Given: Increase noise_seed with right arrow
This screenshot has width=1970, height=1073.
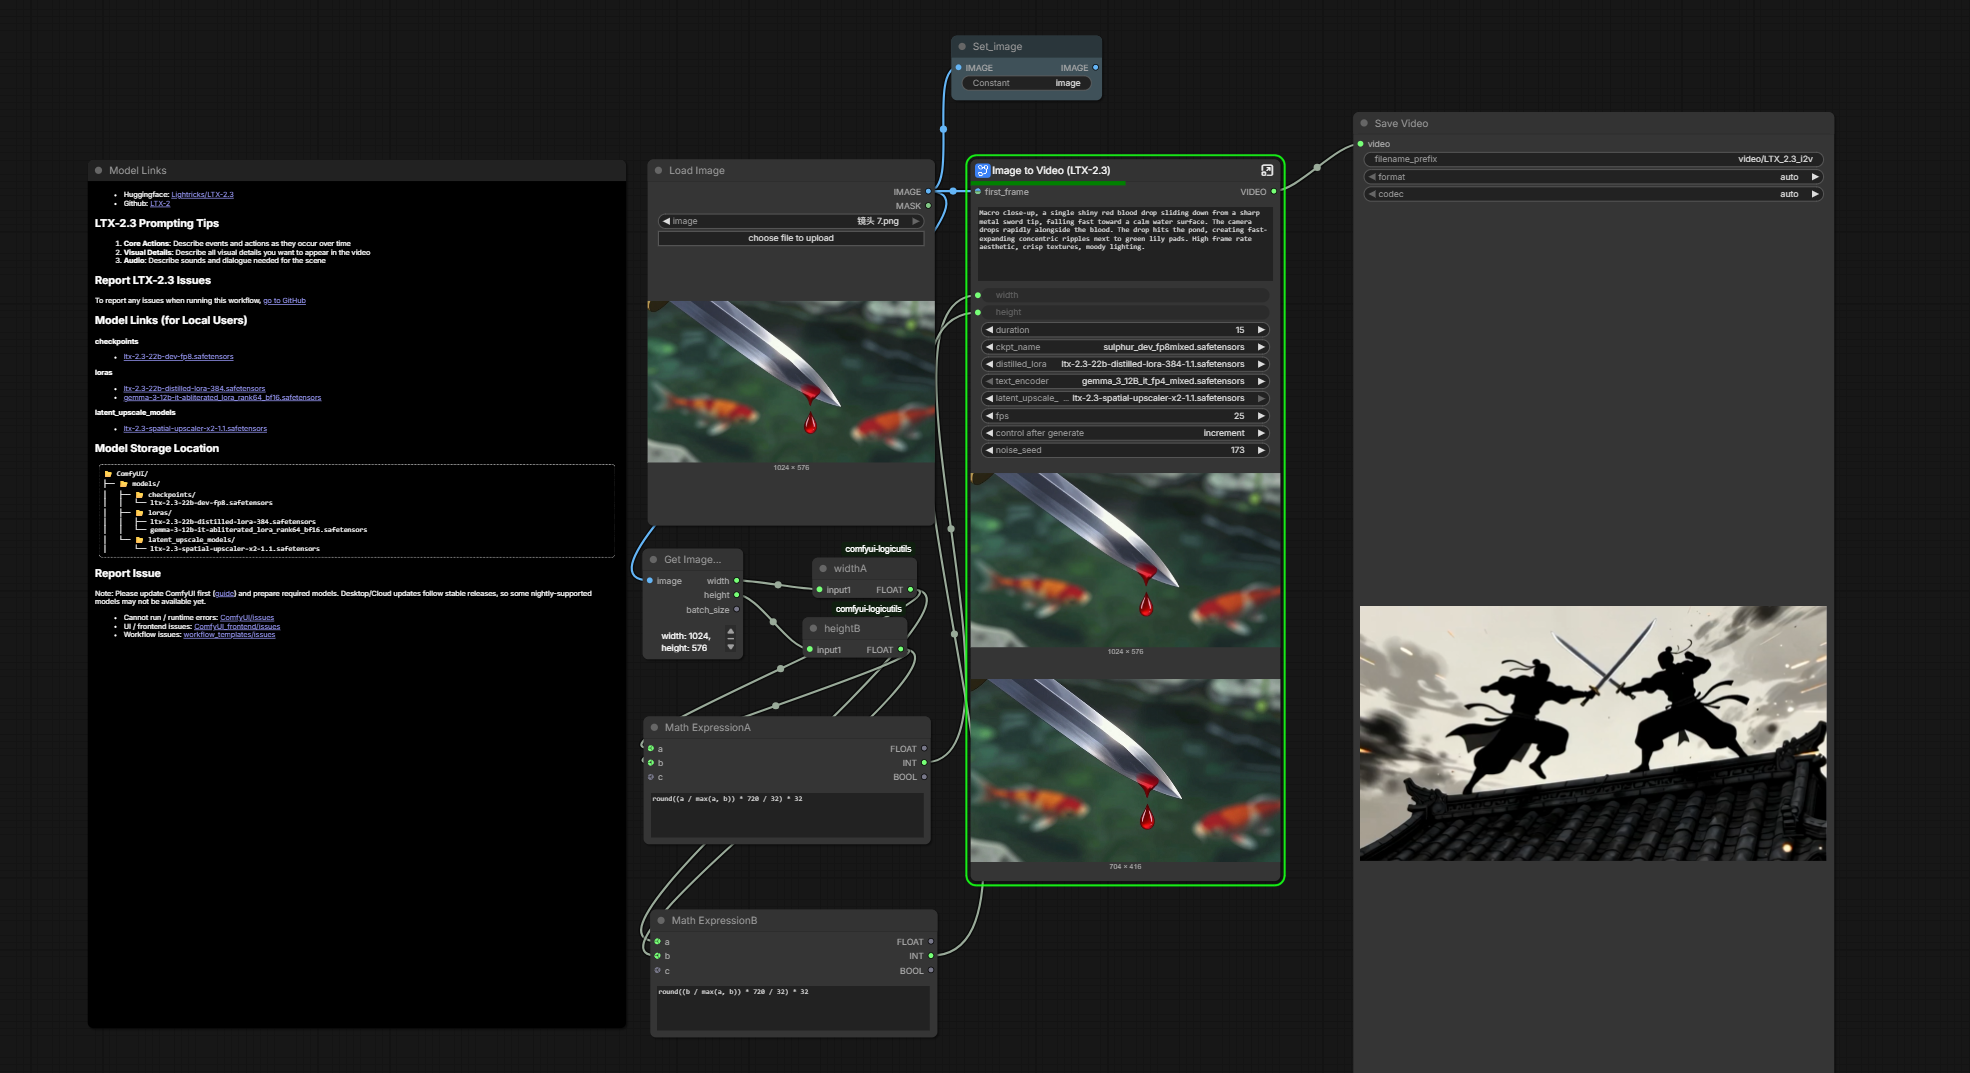Looking at the screenshot, I should (1261, 450).
